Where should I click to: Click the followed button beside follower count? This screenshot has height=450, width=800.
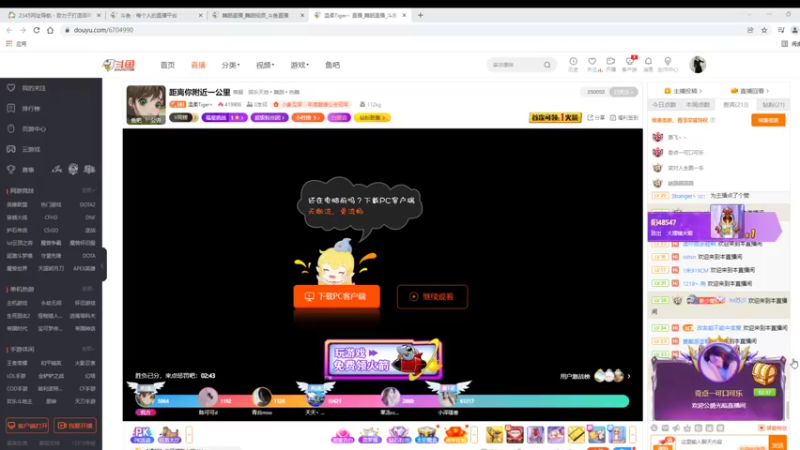click(x=623, y=92)
